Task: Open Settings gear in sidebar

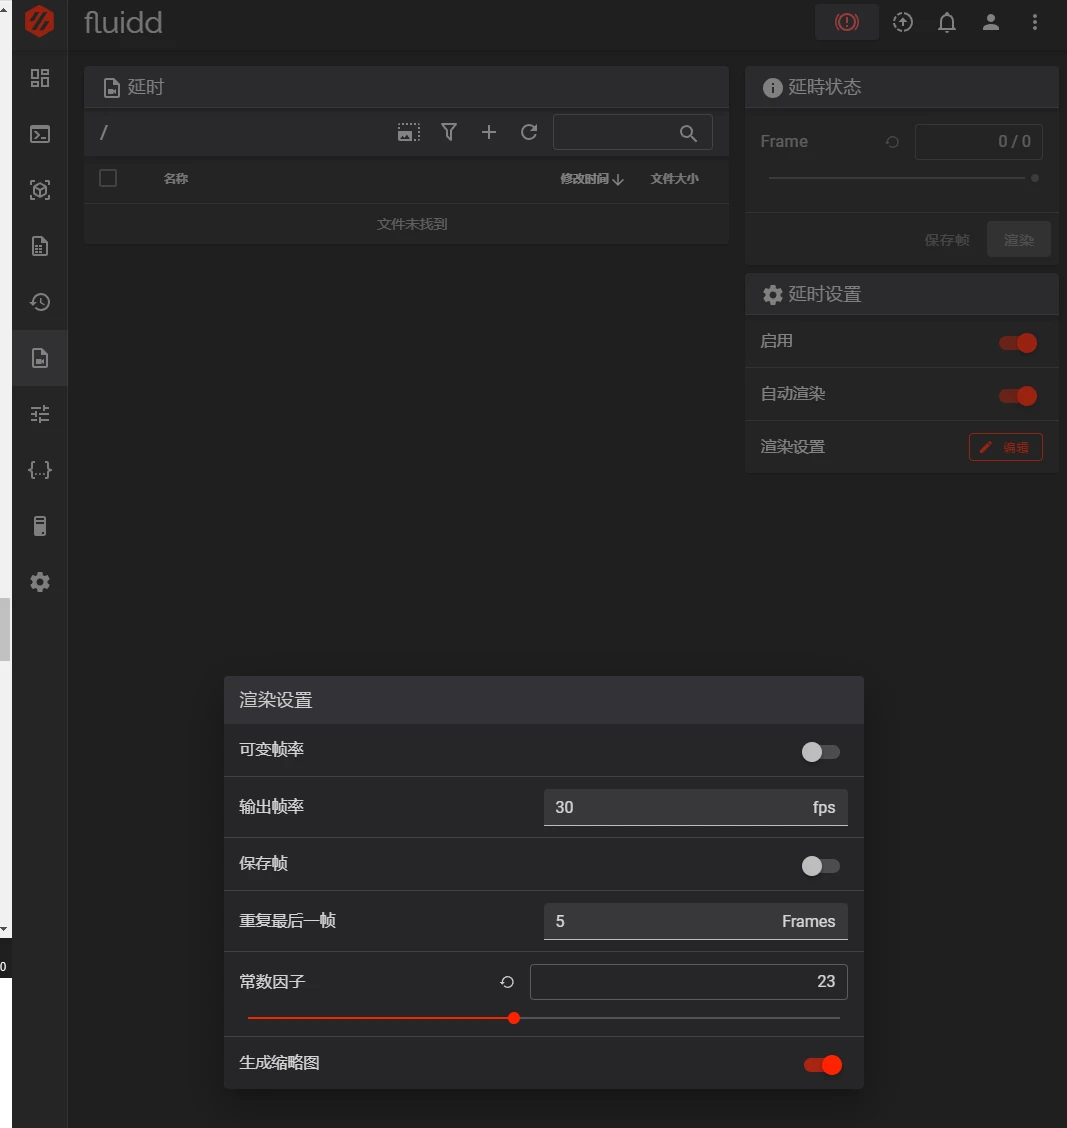Action: click(x=40, y=582)
